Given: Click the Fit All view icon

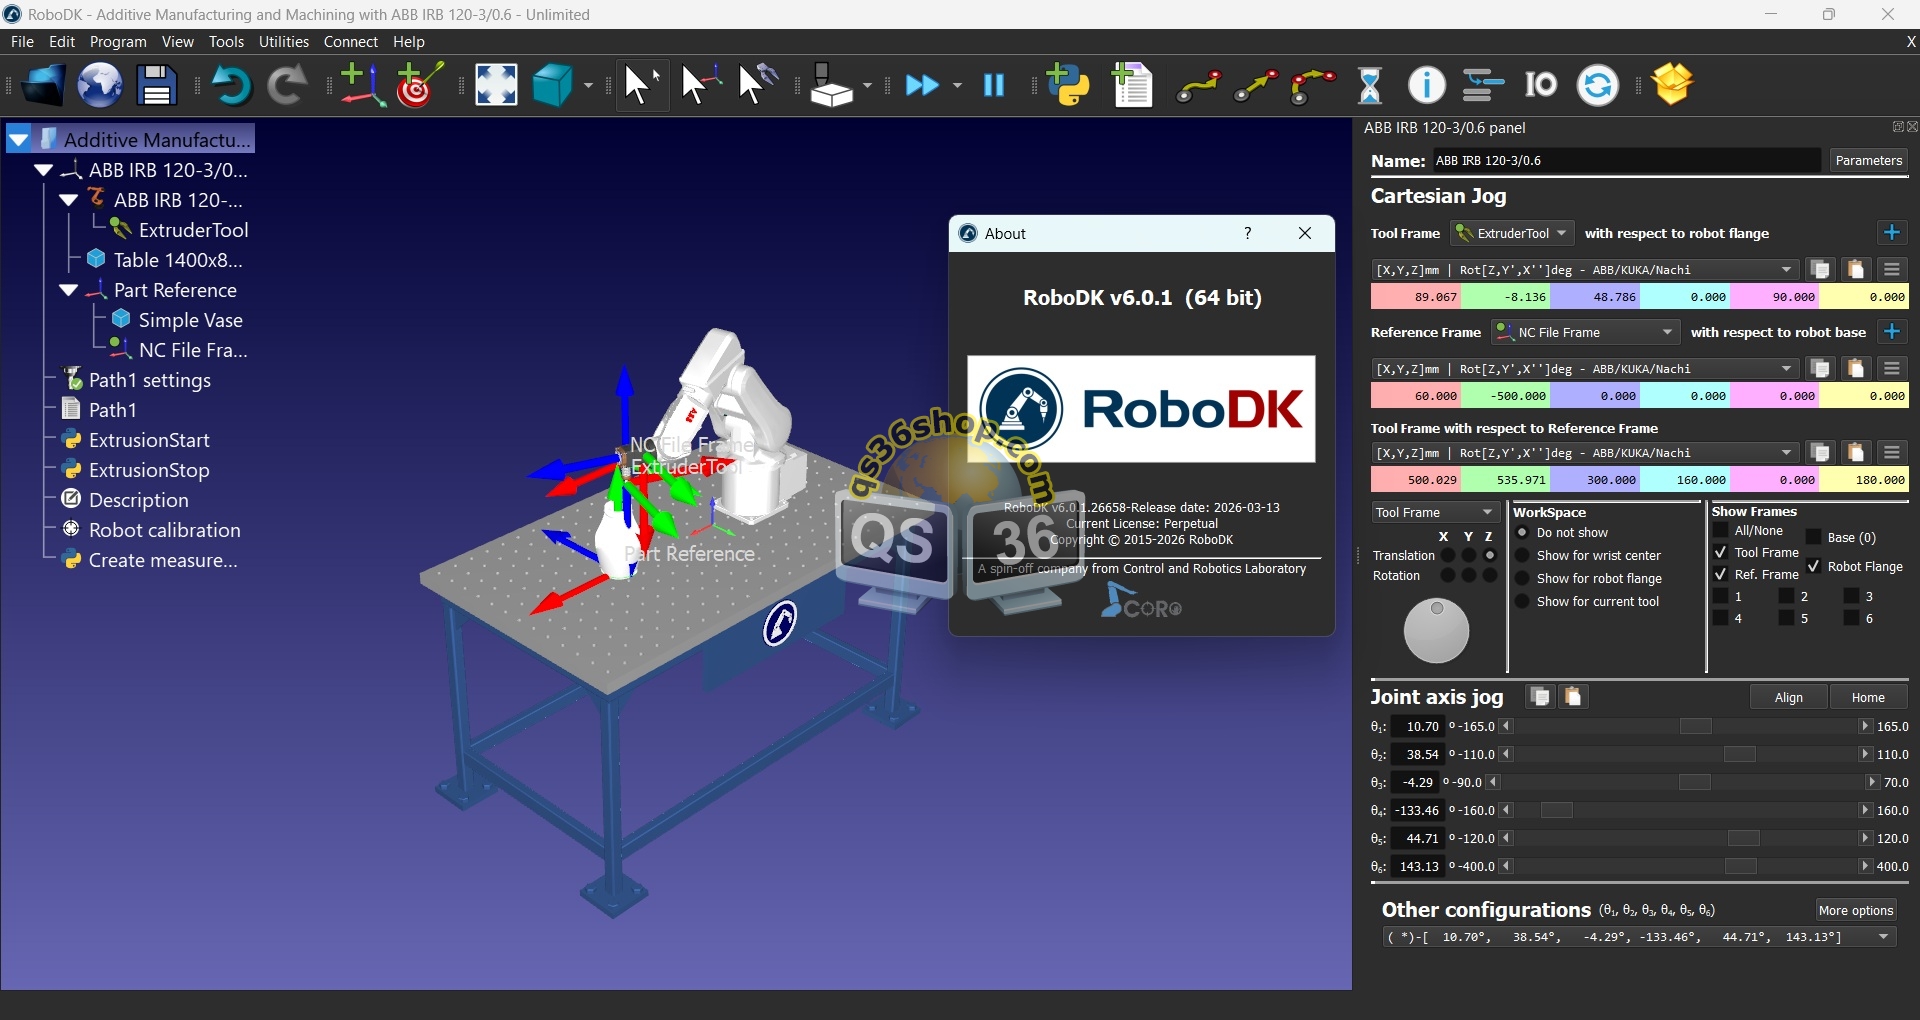Looking at the screenshot, I should pyautogui.click(x=496, y=85).
